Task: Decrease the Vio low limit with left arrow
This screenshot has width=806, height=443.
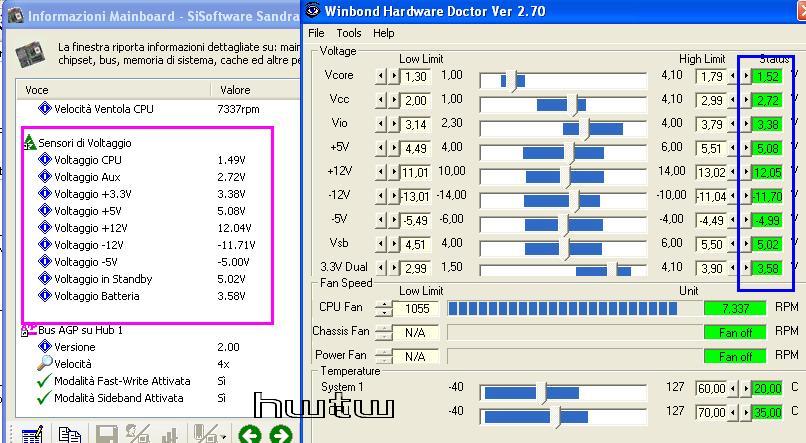Action: (x=381, y=124)
